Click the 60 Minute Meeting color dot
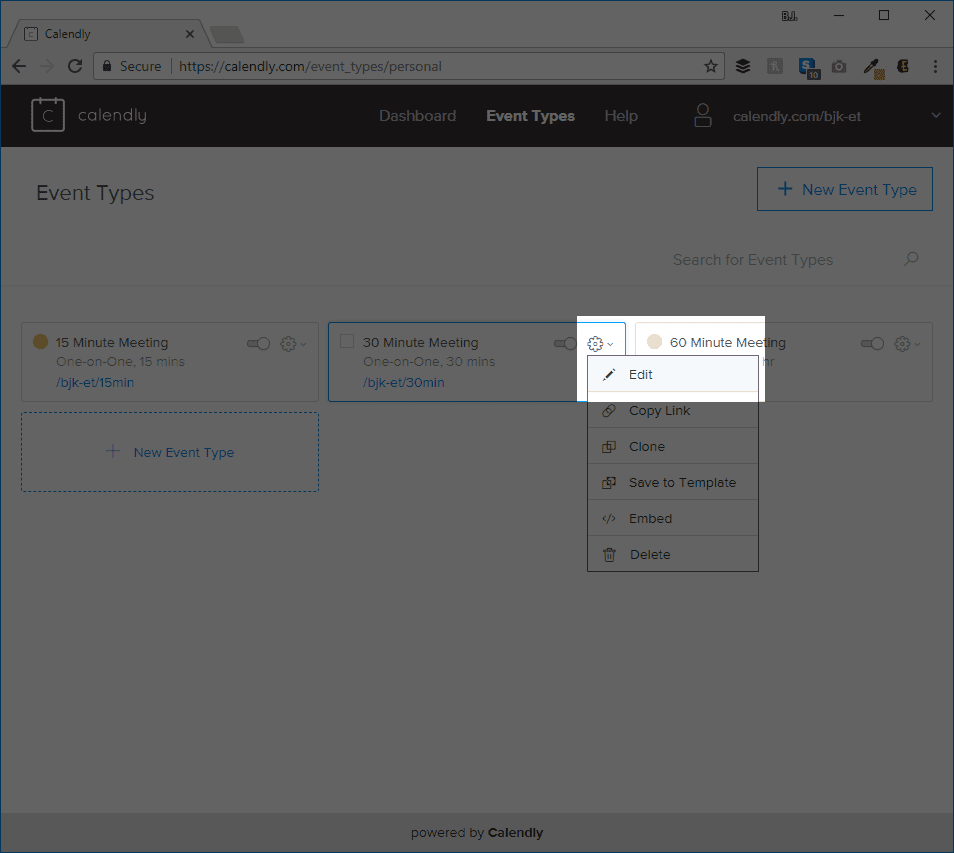 point(654,341)
